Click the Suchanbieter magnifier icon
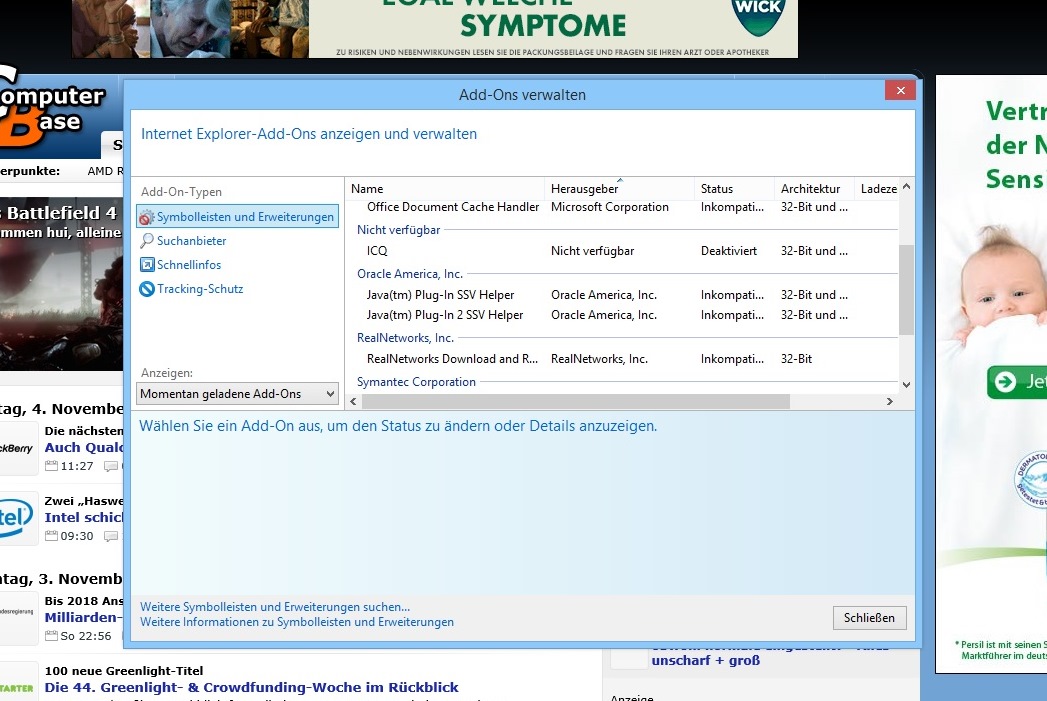This screenshot has height=701, width=1047. tap(147, 241)
